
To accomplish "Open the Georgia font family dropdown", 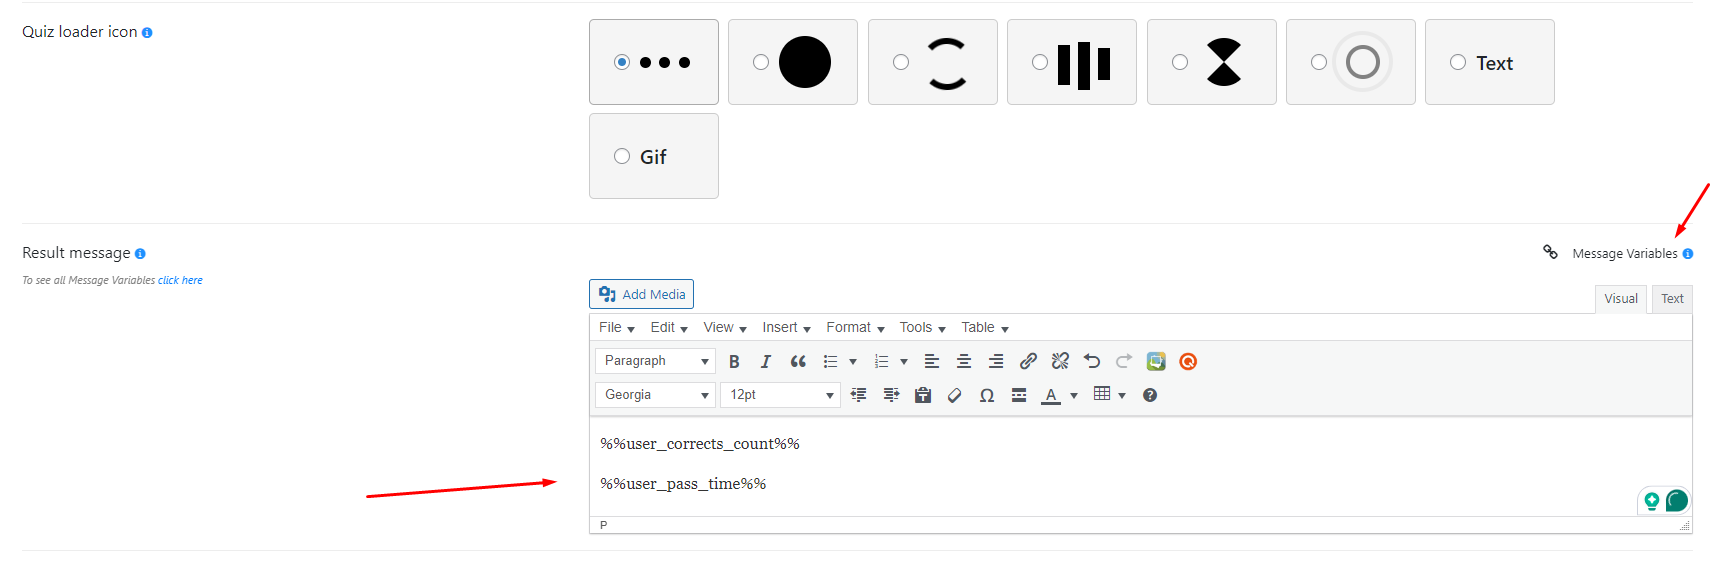I will click(655, 395).
